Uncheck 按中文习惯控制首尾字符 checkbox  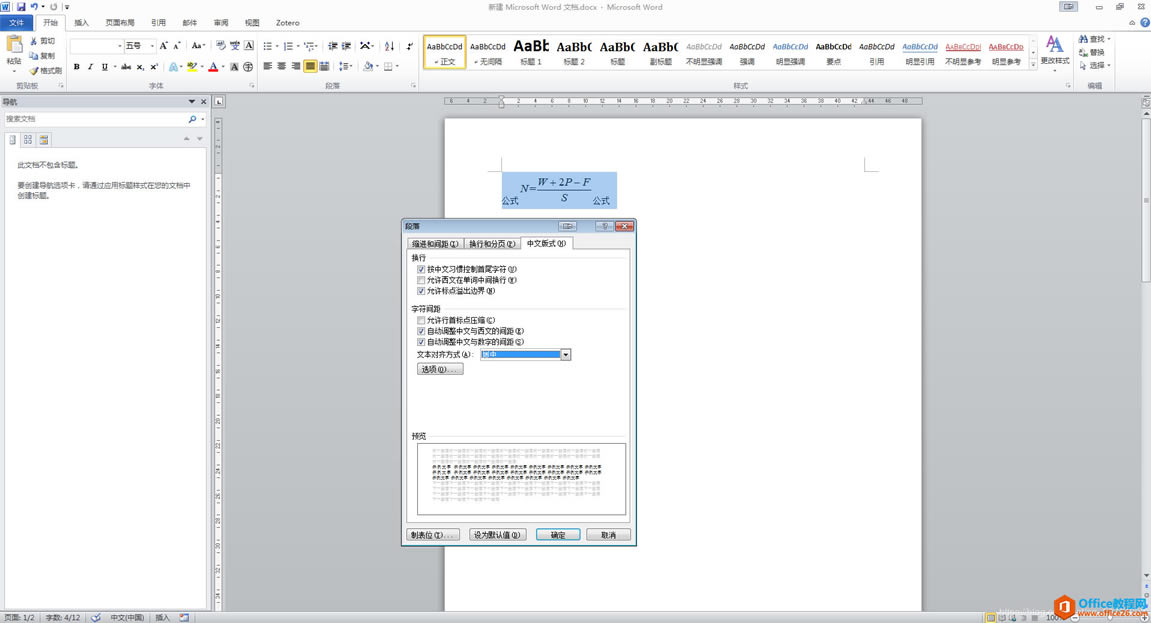tap(422, 270)
